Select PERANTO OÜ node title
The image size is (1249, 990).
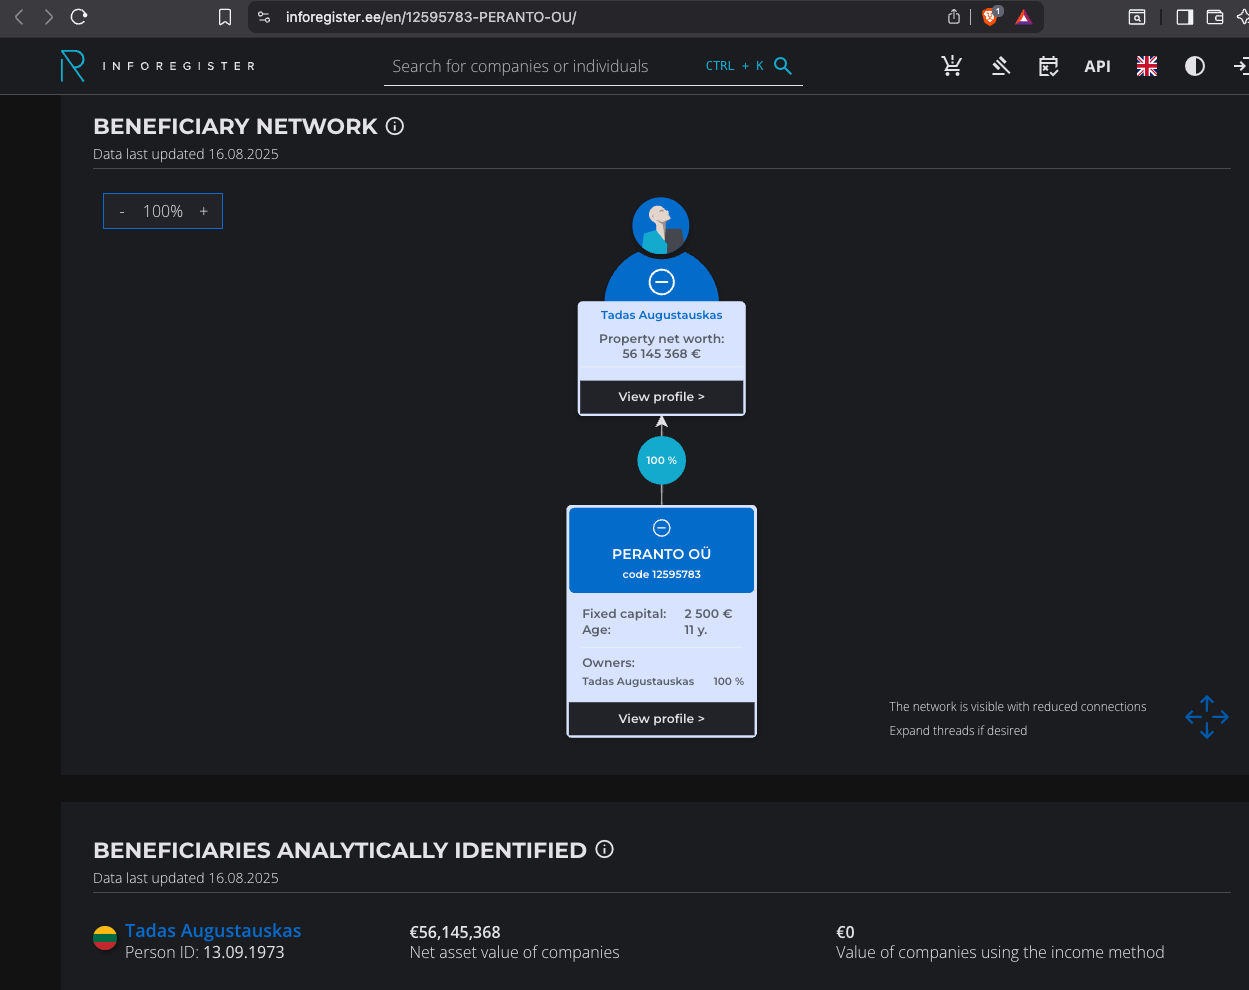pos(662,554)
